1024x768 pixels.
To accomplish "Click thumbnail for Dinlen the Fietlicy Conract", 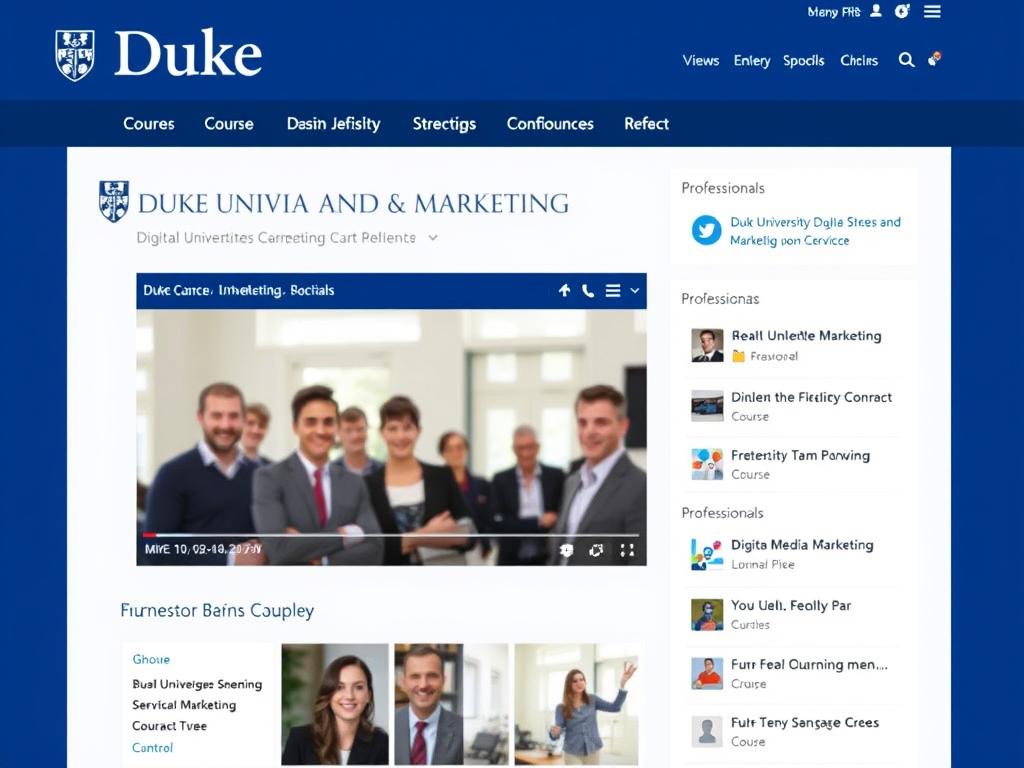I will [707, 406].
